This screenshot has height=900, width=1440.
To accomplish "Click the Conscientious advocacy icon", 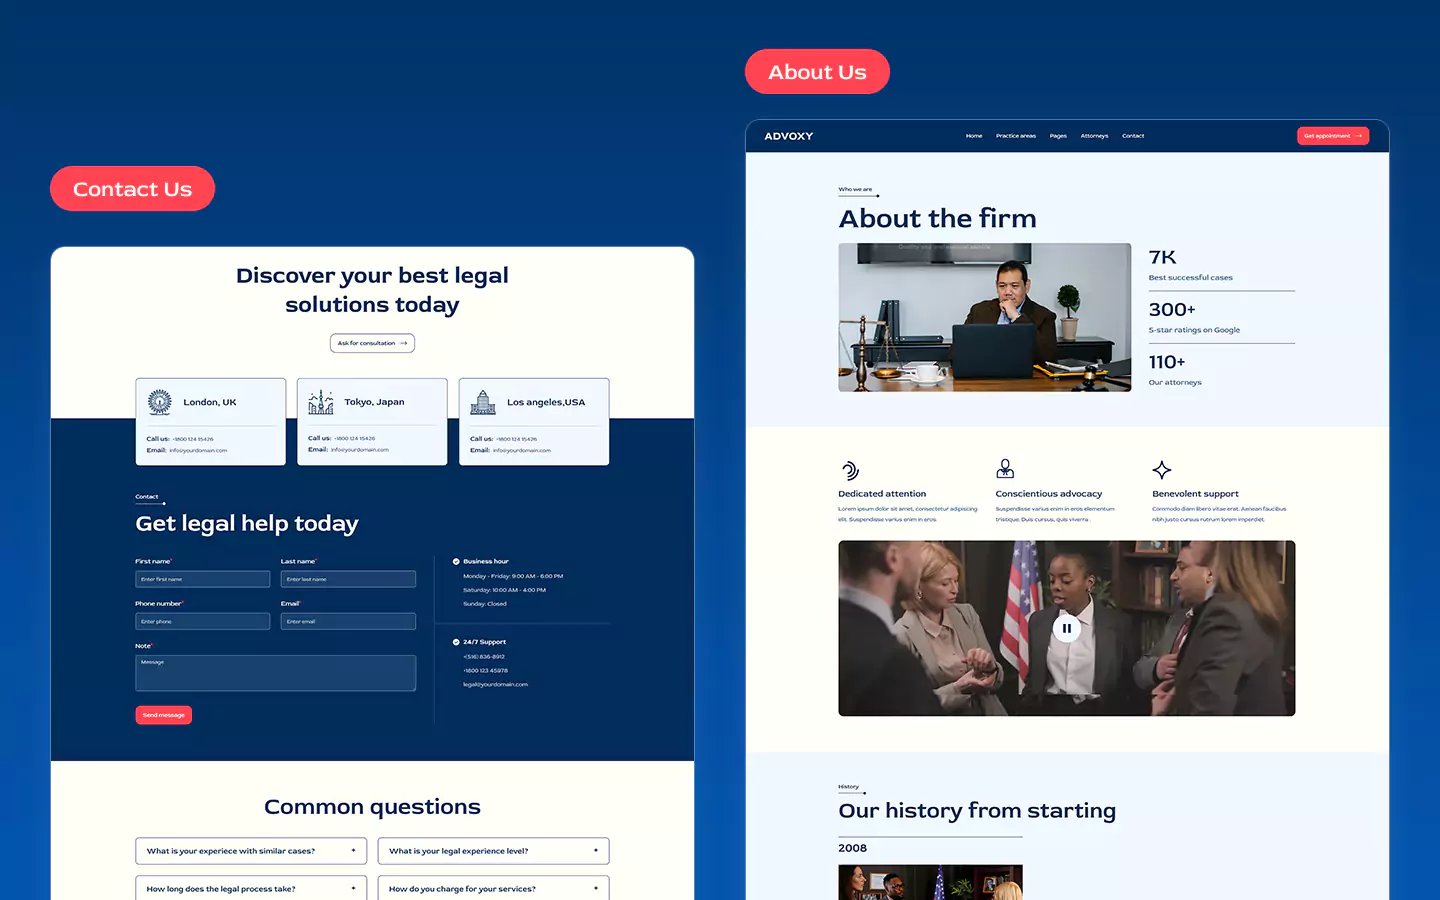I will tap(1005, 468).
